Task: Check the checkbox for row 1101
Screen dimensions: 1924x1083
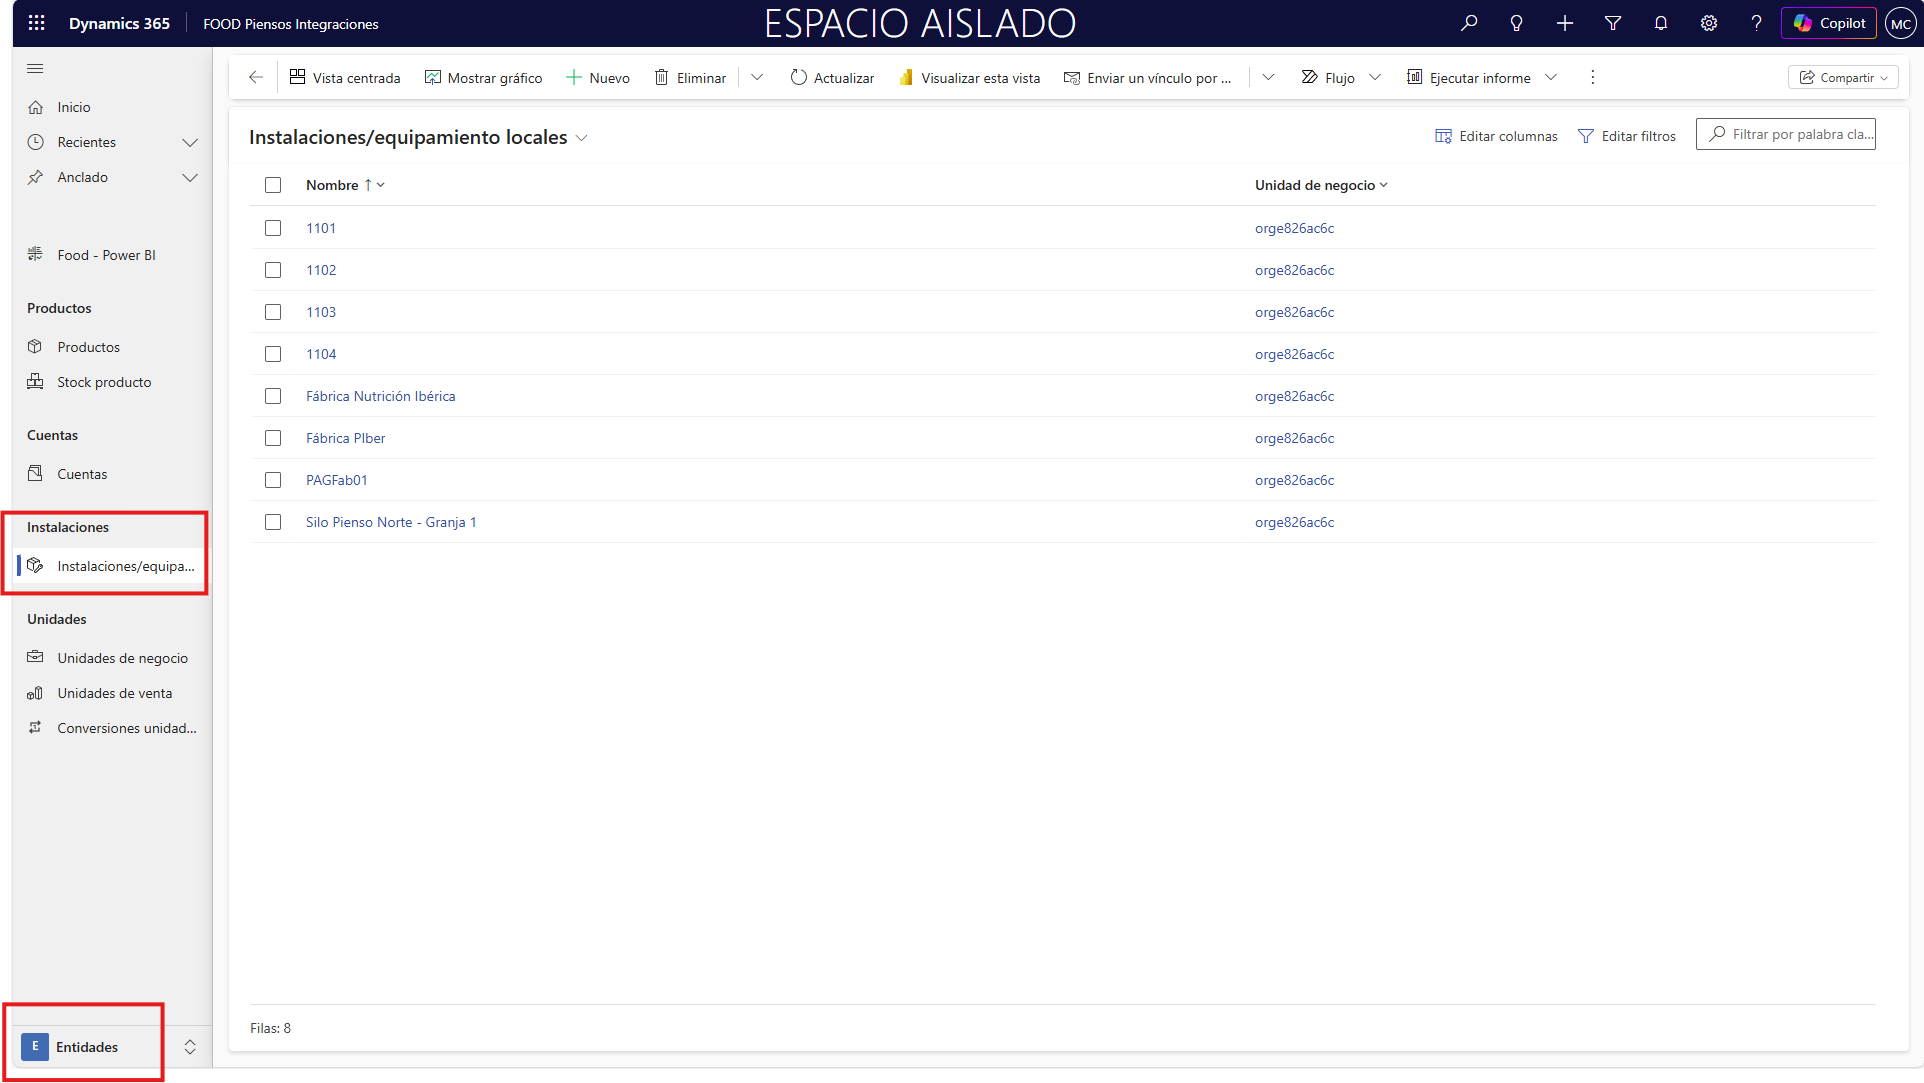Action: (x=273, y=228)
